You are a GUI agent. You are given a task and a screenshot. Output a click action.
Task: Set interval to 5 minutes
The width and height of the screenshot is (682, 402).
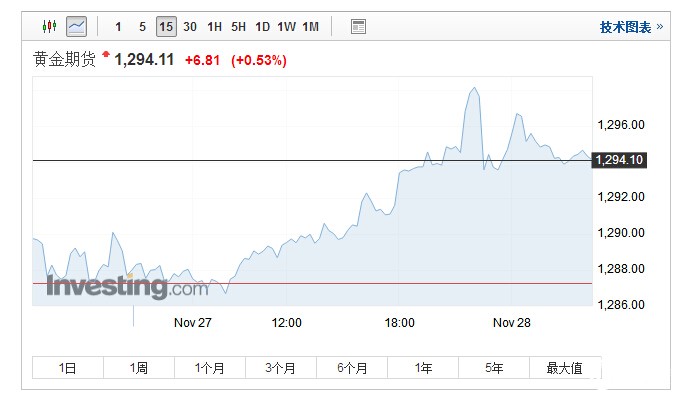[x=142, y=27]
